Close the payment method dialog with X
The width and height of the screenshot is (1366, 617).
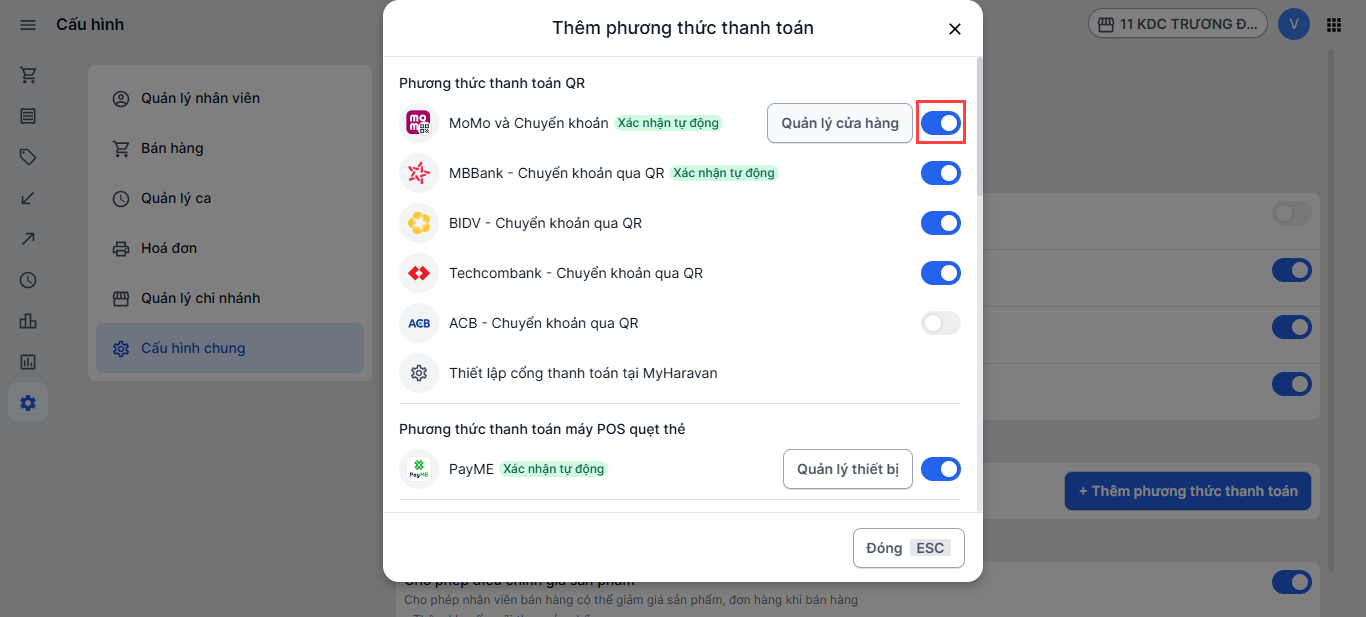[x=954, y=29]
